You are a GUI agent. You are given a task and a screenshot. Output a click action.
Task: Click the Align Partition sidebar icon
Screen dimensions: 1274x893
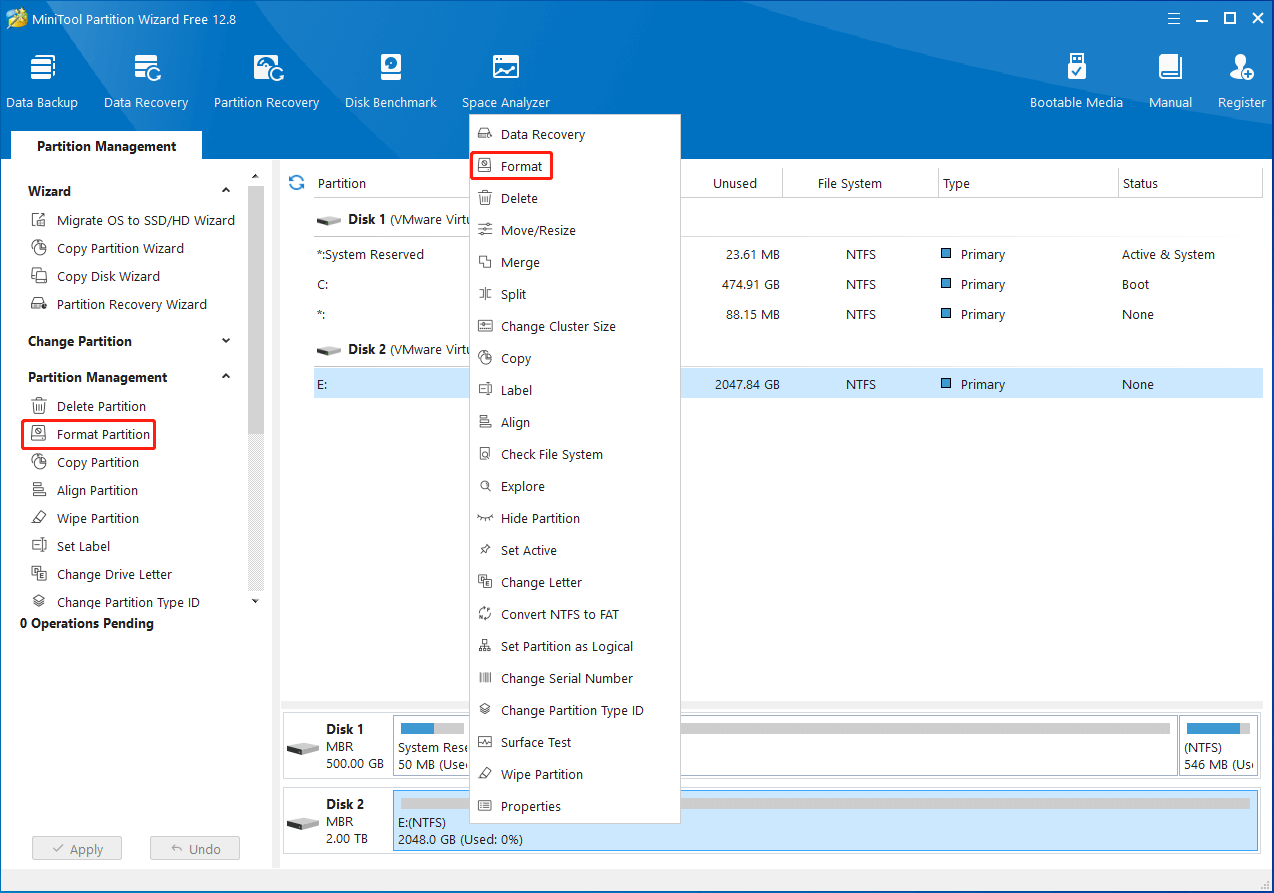point(39,490)
